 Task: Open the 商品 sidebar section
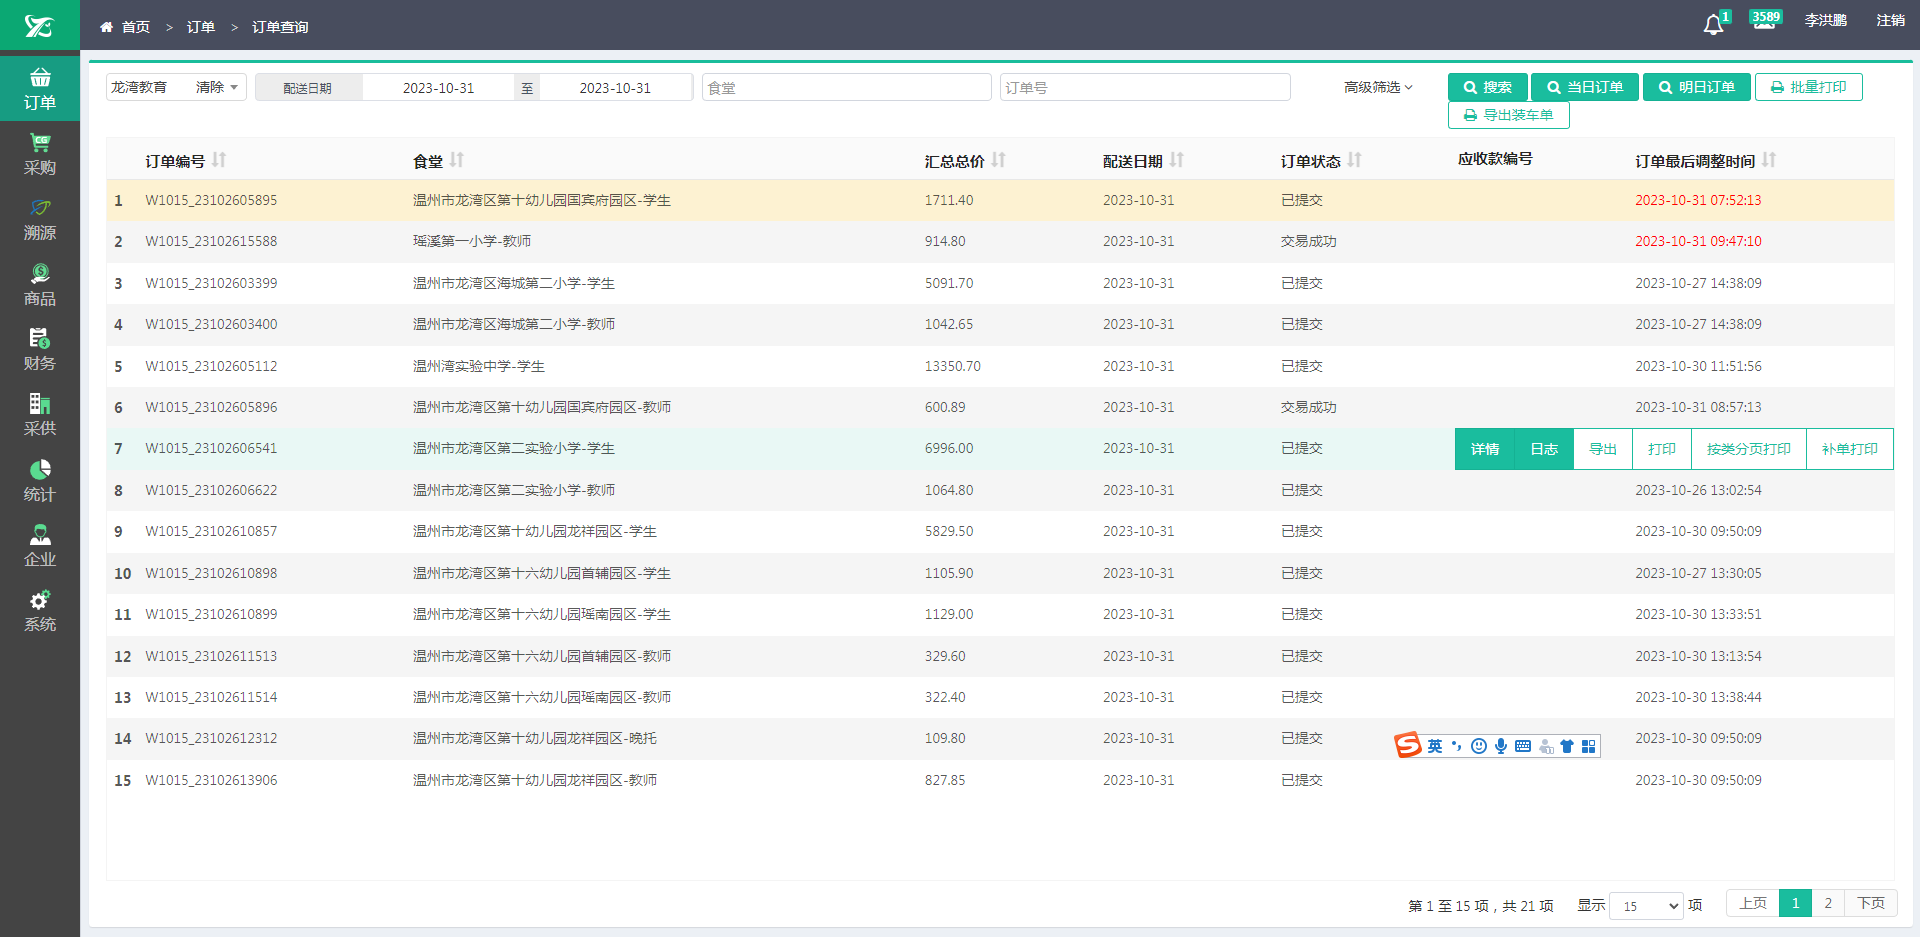(39, 285)
